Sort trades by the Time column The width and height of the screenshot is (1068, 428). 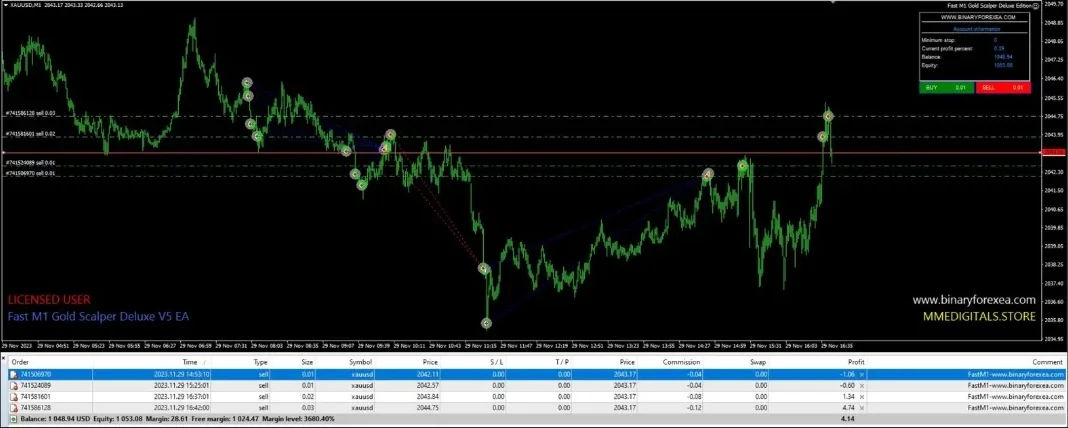coord(191,363)
